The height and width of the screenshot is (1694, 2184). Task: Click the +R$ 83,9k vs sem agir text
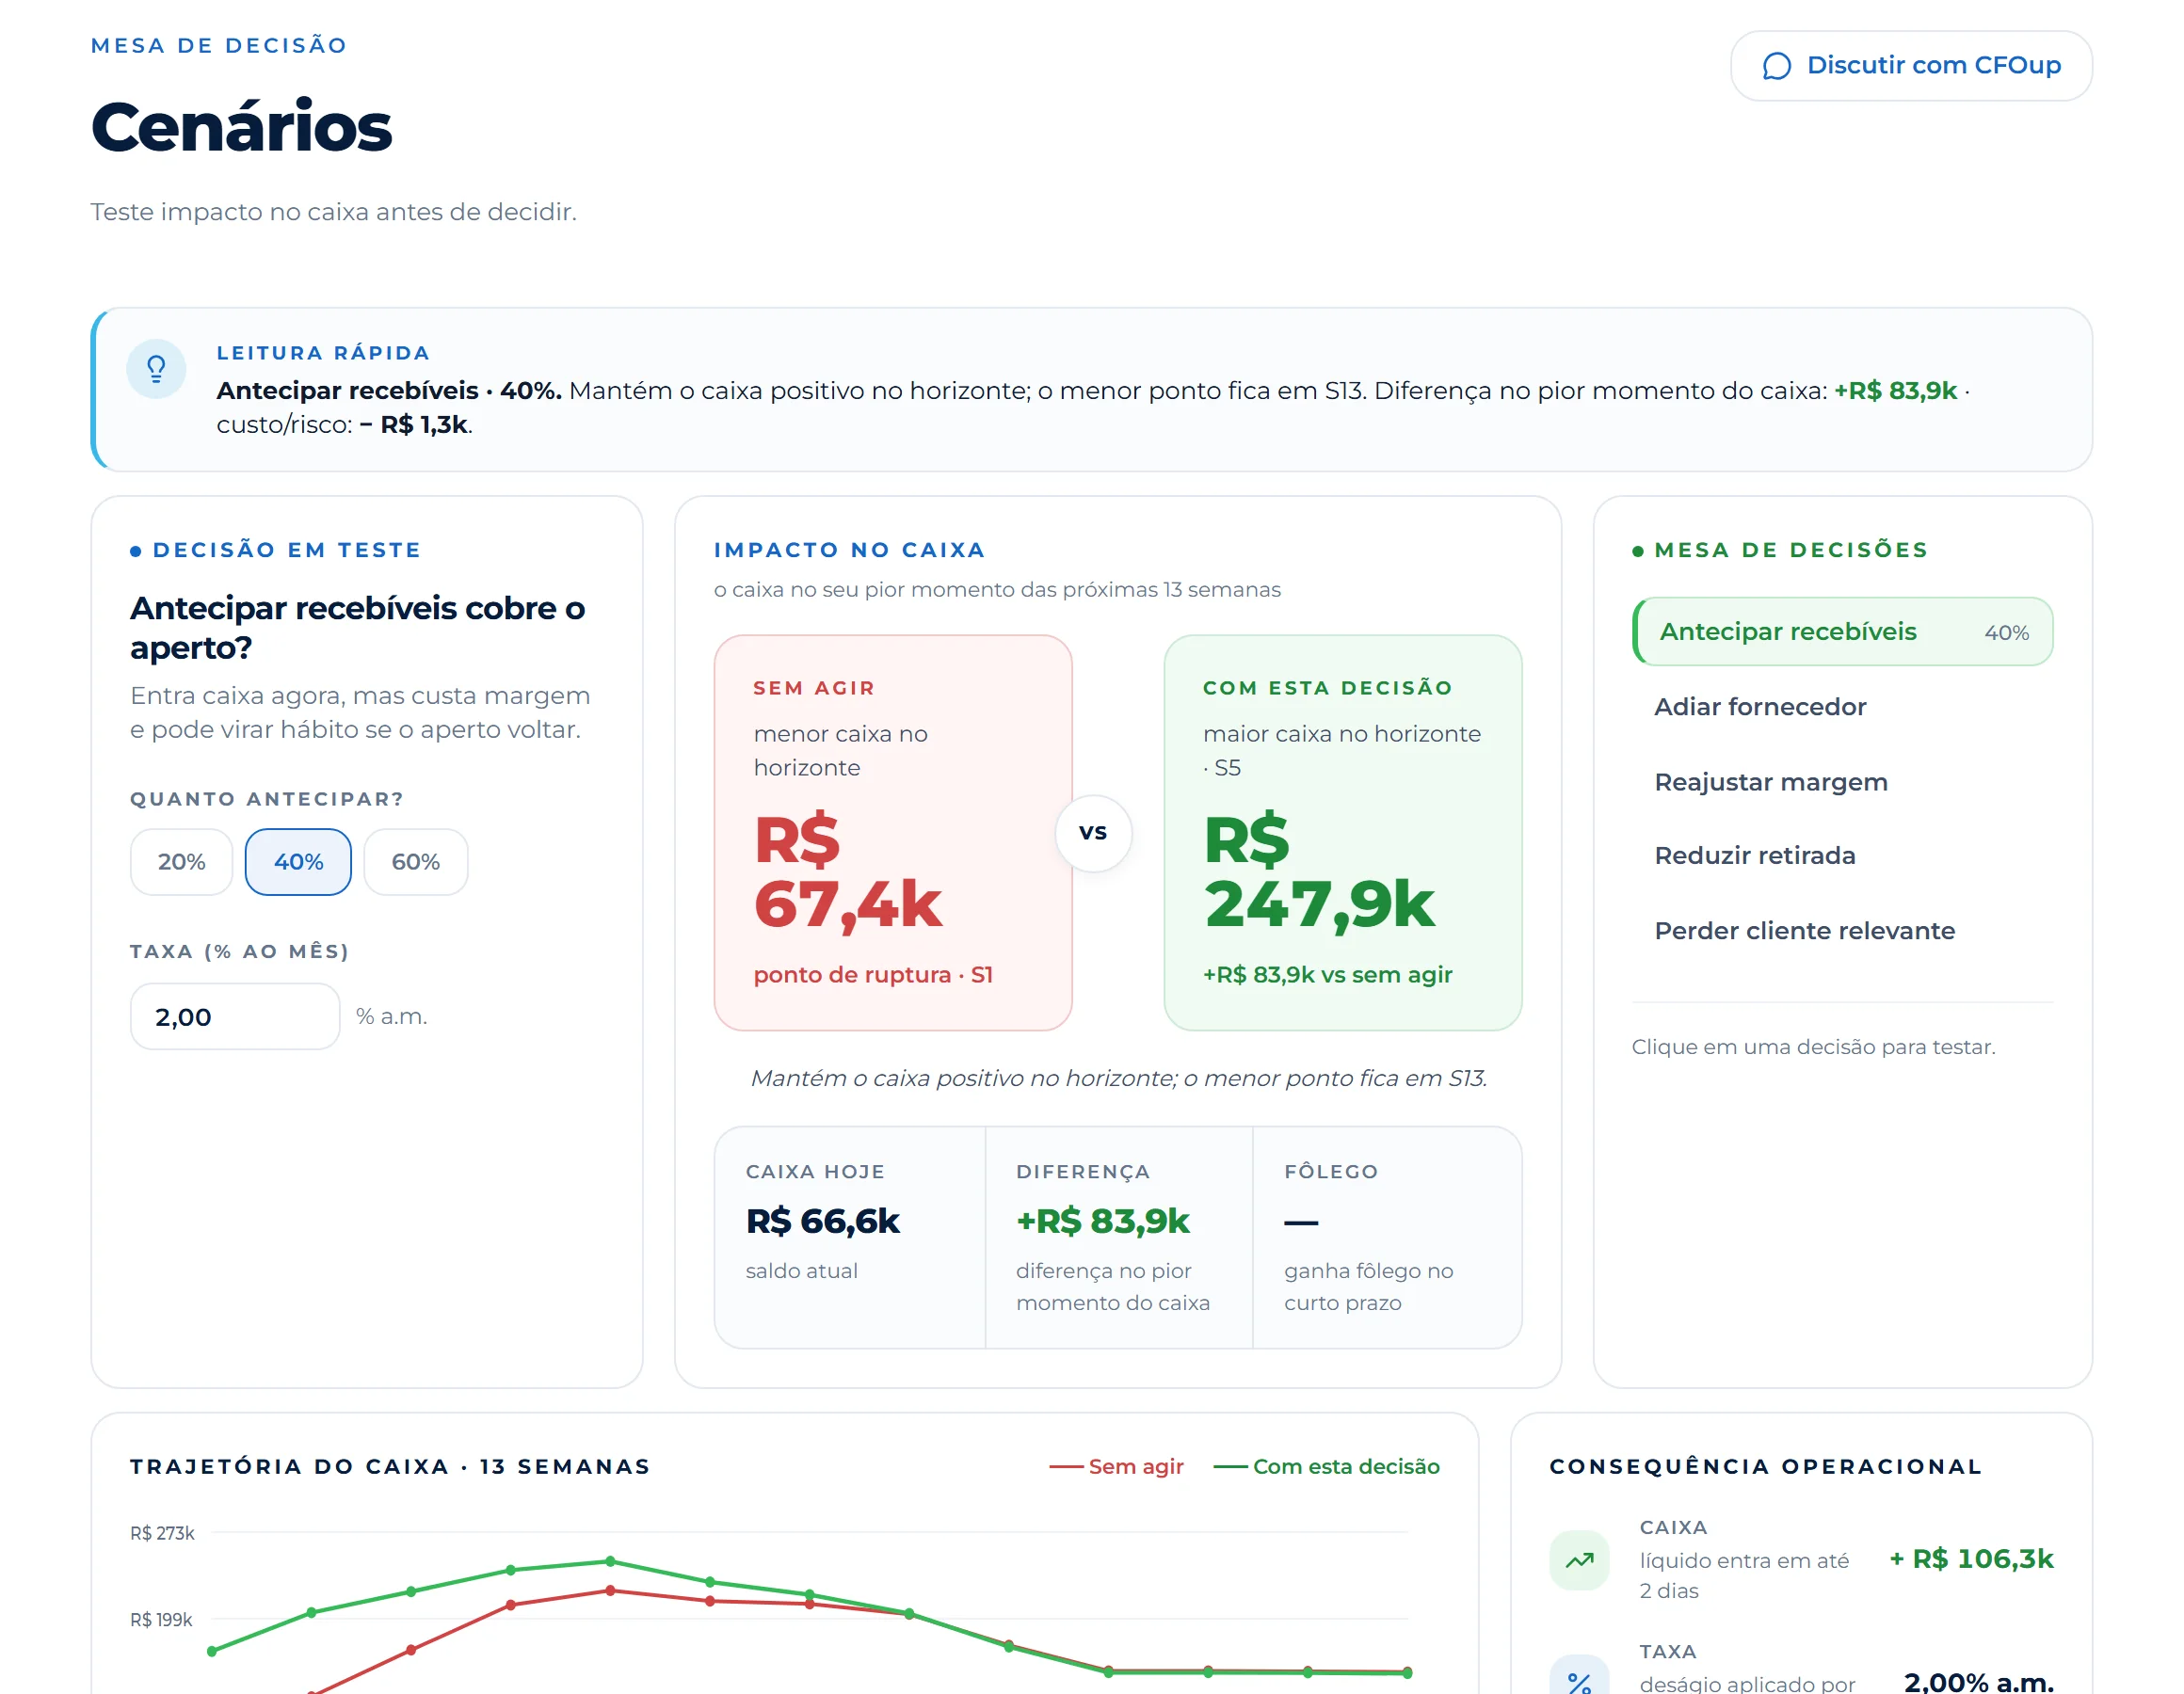[1327, 975]
